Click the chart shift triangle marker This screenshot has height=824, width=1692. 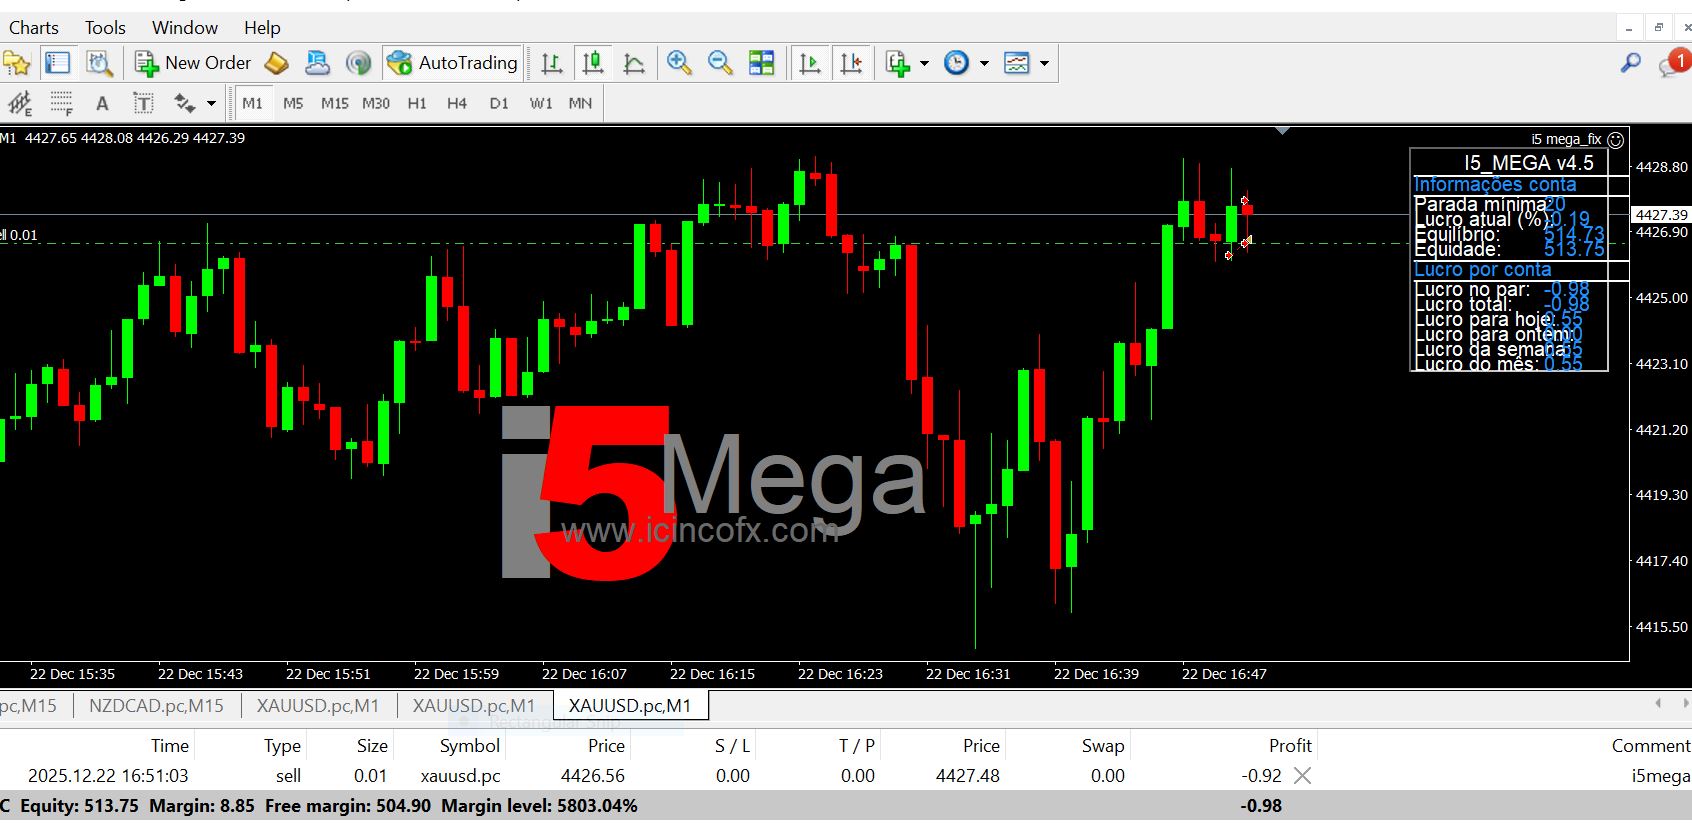(1283, 130)
